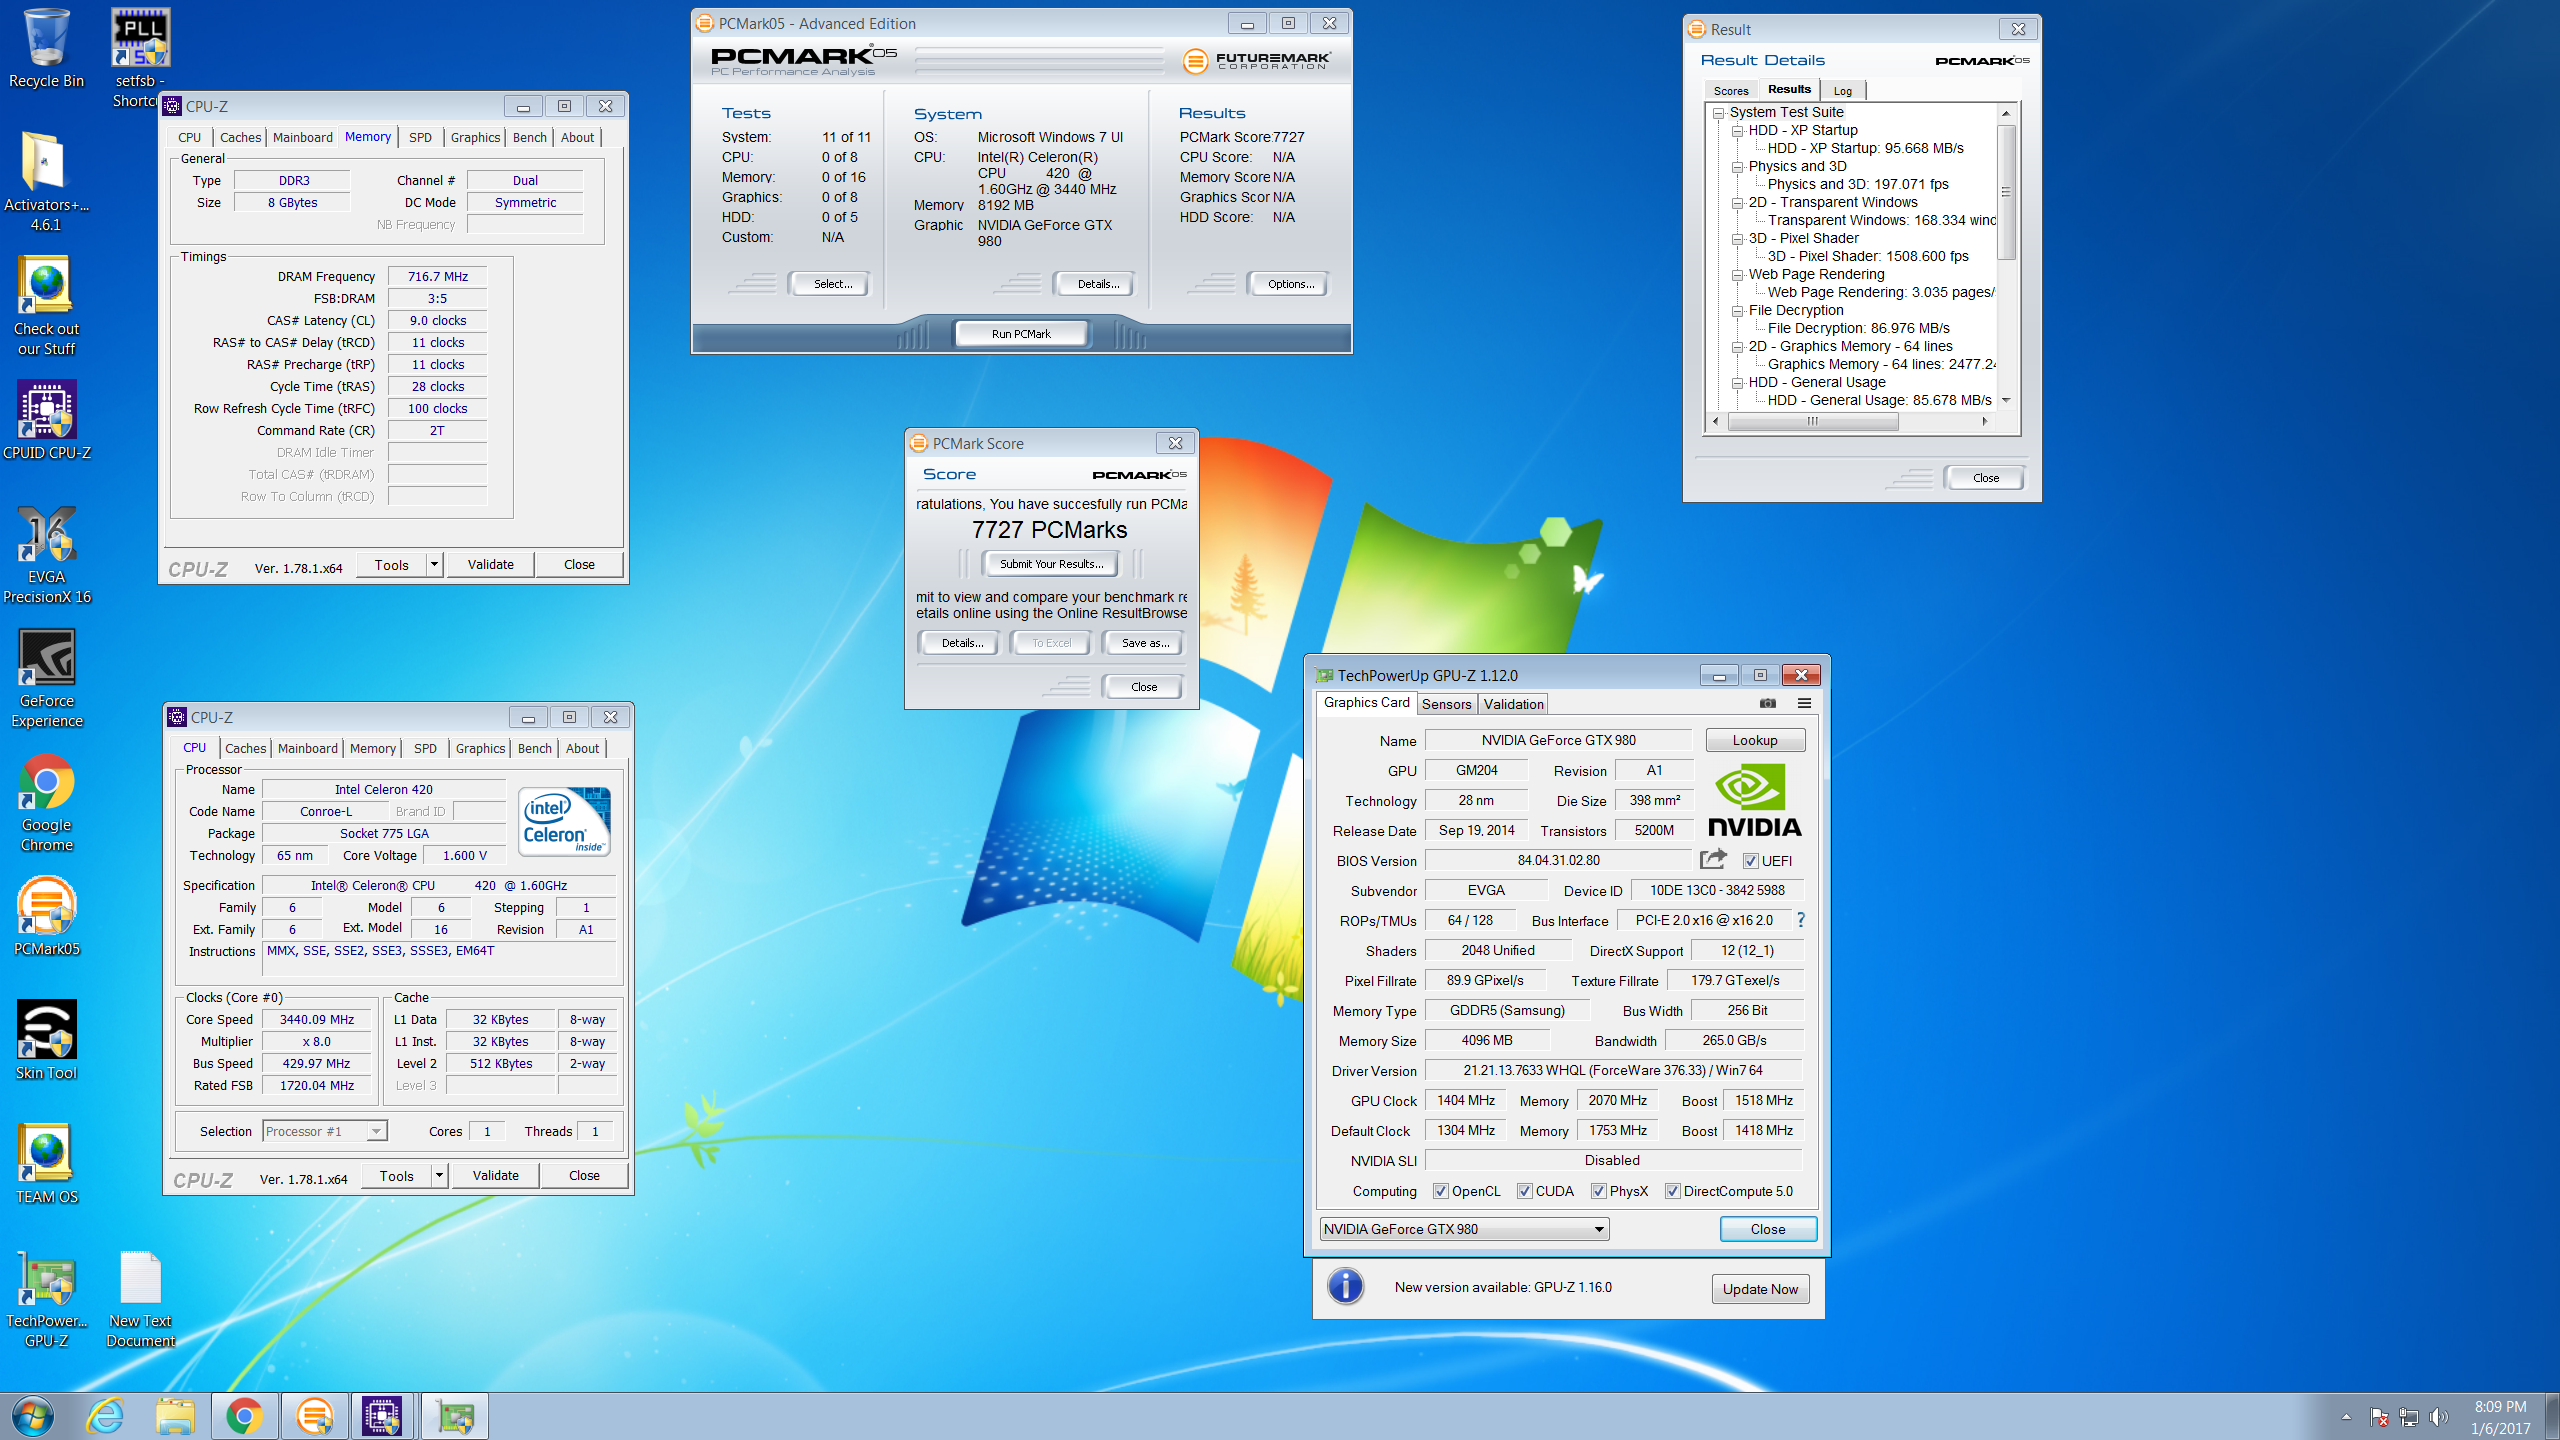Click network icon in system tray

pos(2409,1417)
